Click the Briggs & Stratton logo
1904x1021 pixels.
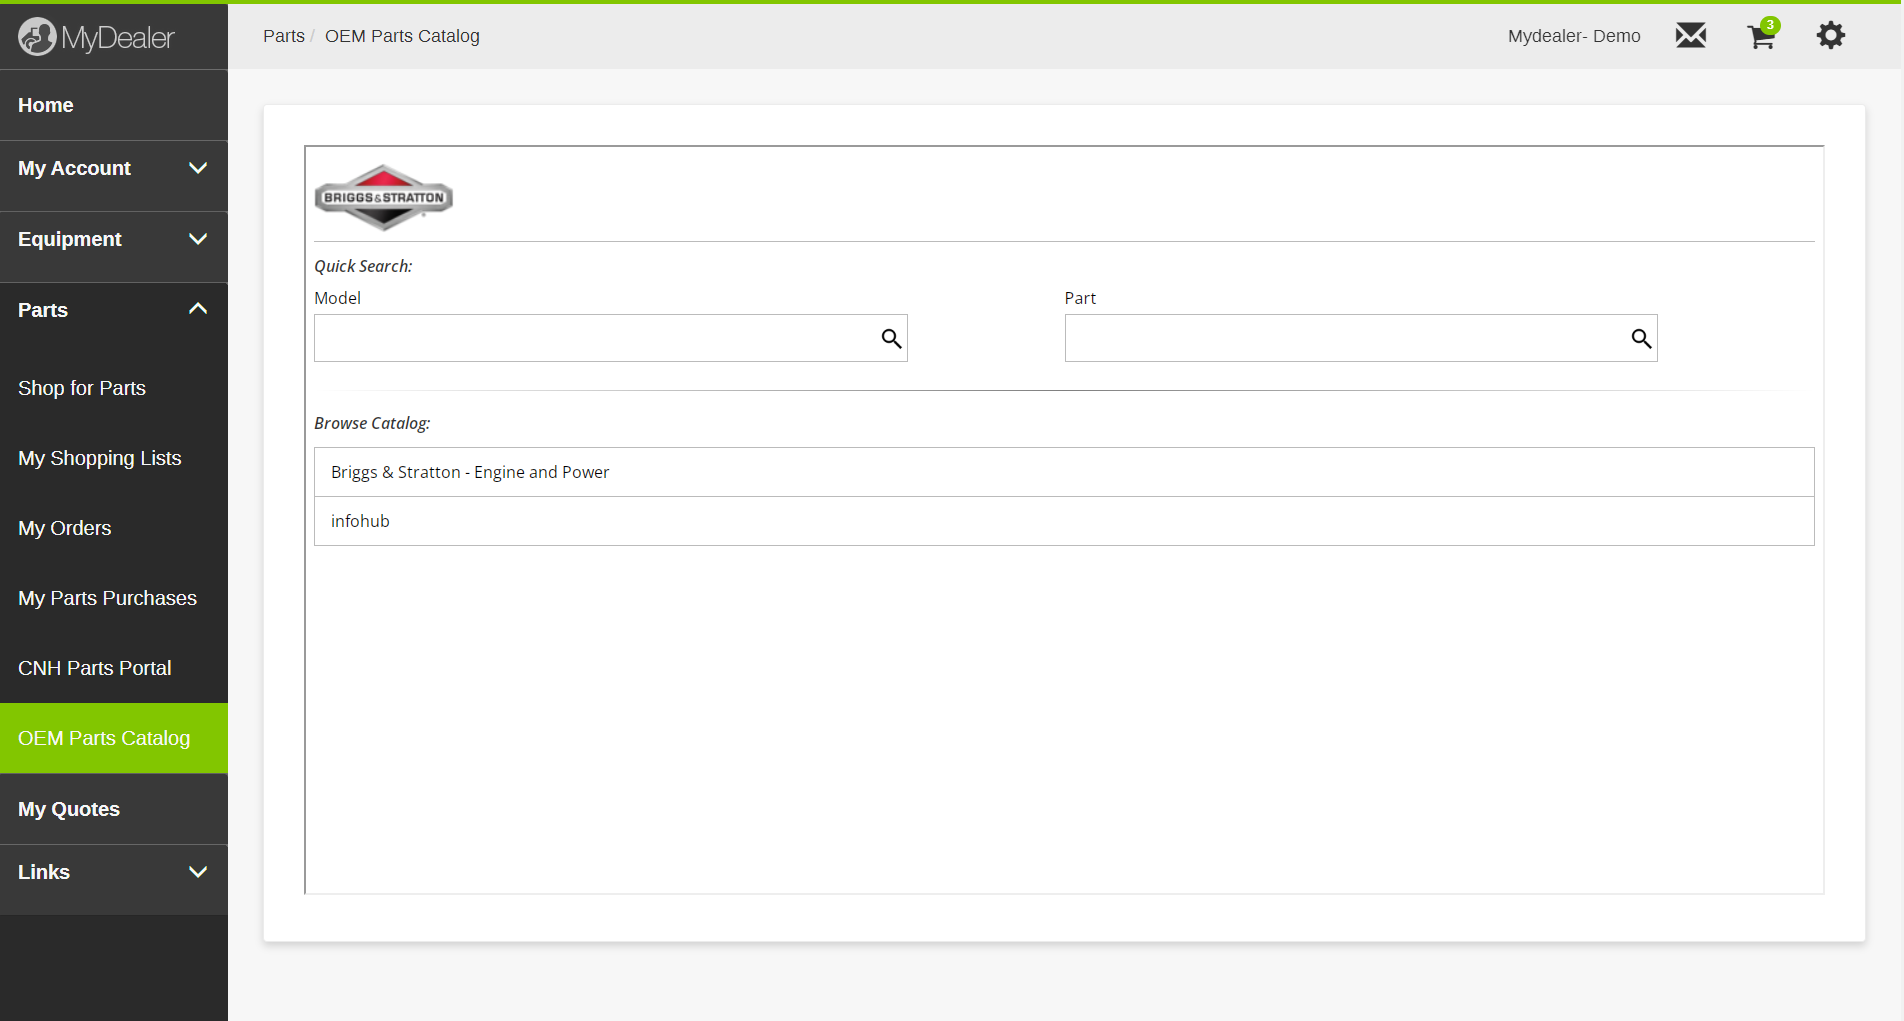click(x=384, y=197)
